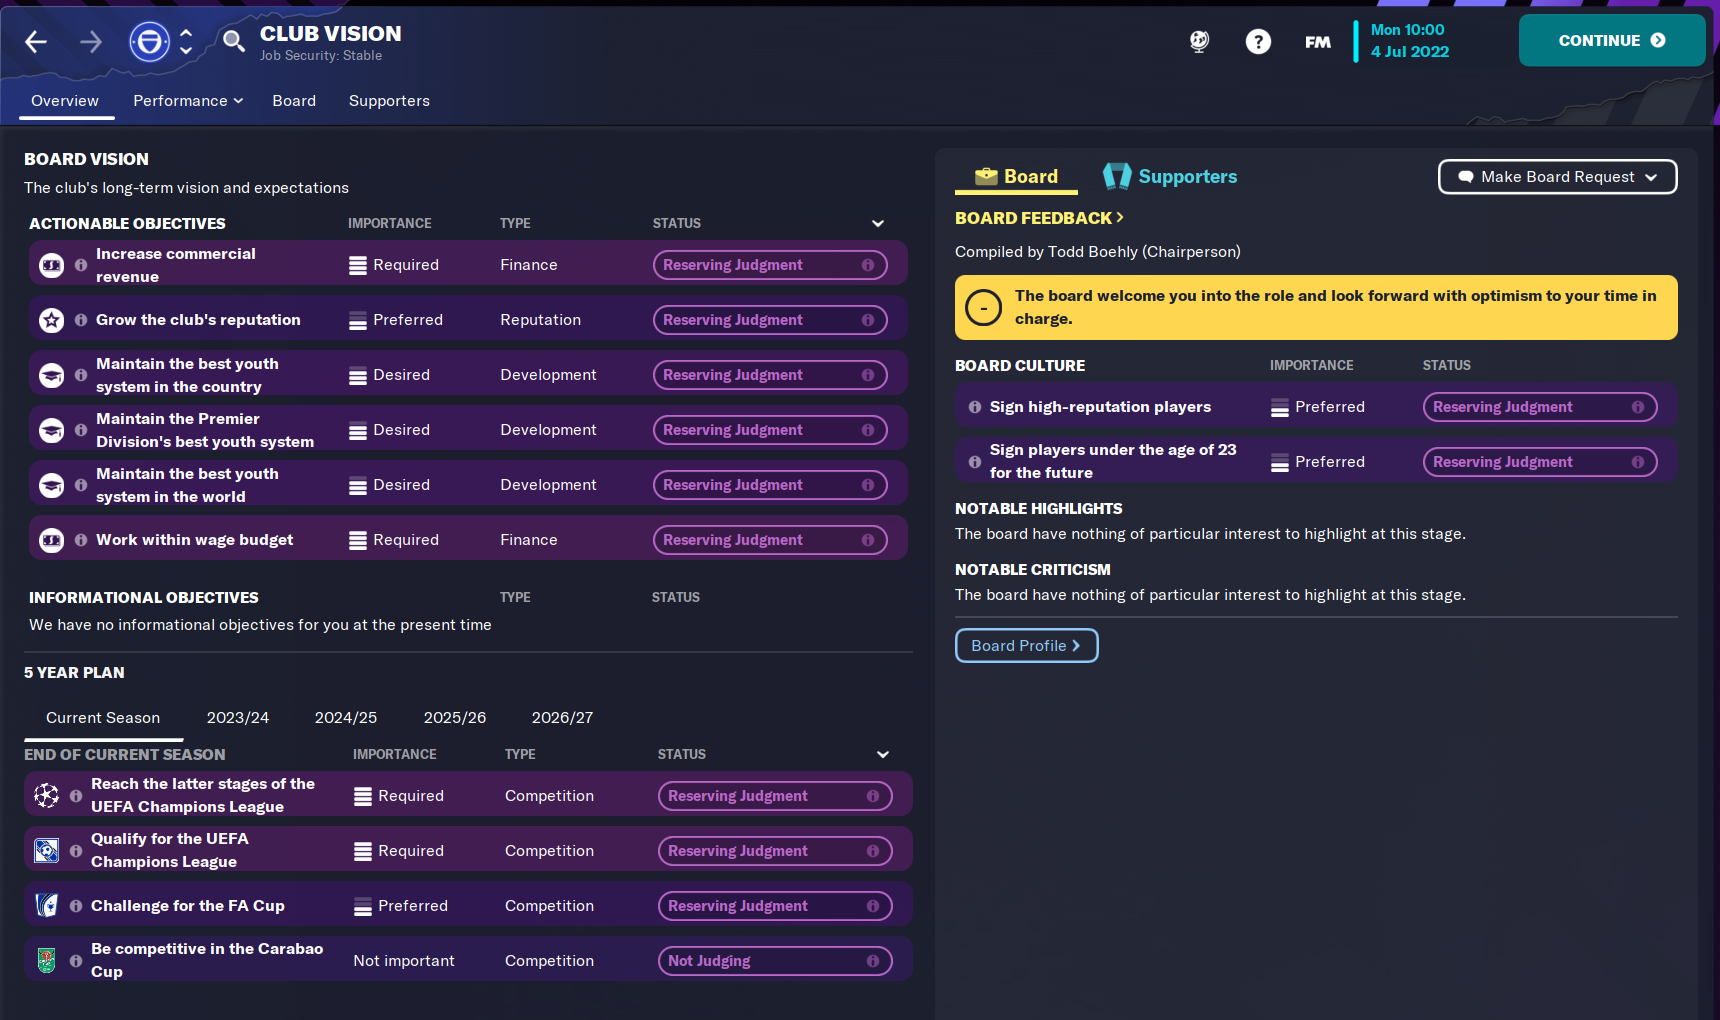Click the board welcome message banner
This screenshot has width=1720, height=1020.
point(1316,308)
